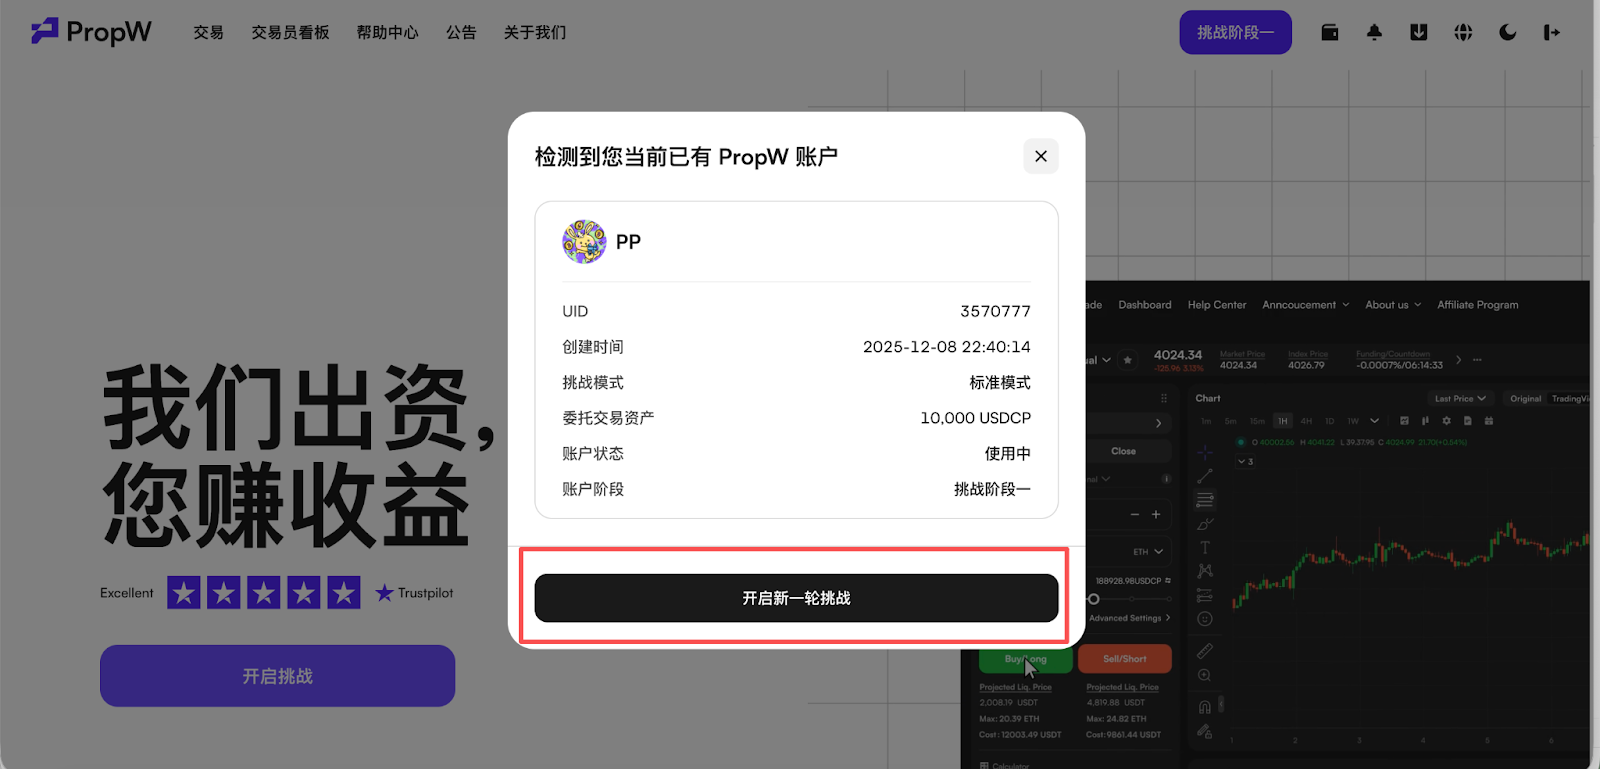This screenshot has width=1600, height=769.
Task: Open Dashboard in the trading preview
Action: tap(1145, 305)
